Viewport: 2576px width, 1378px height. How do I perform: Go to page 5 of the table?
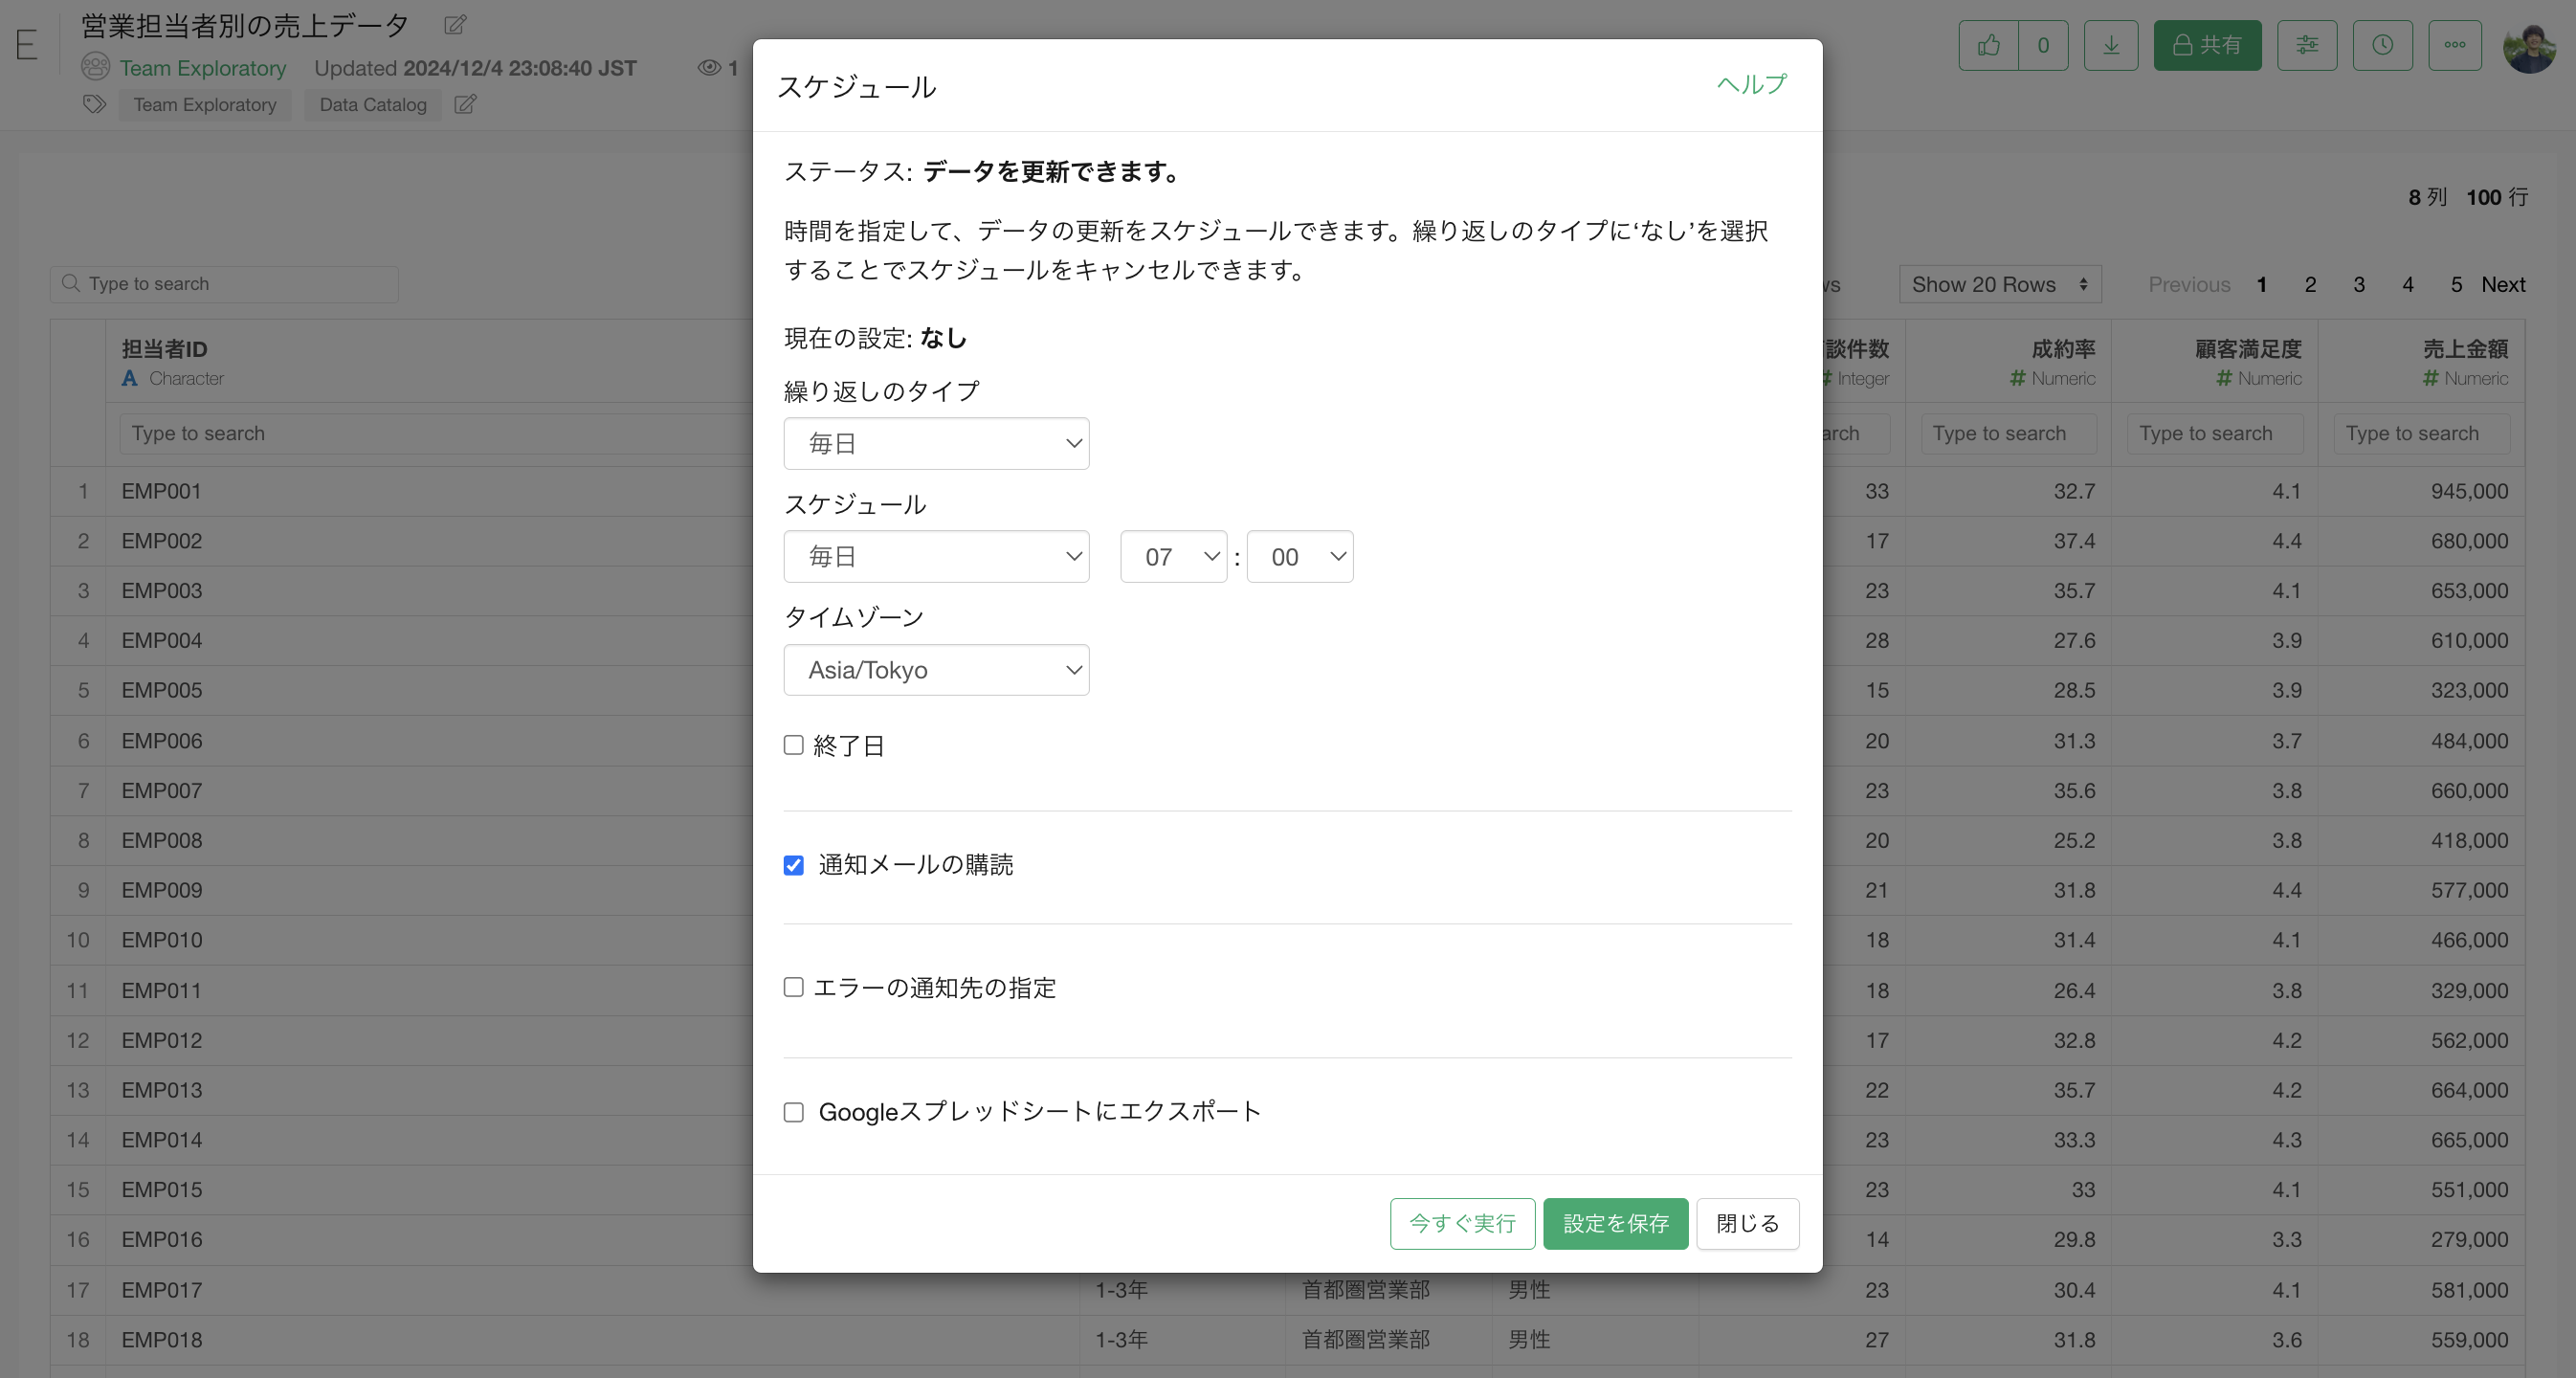[2456, 284]
